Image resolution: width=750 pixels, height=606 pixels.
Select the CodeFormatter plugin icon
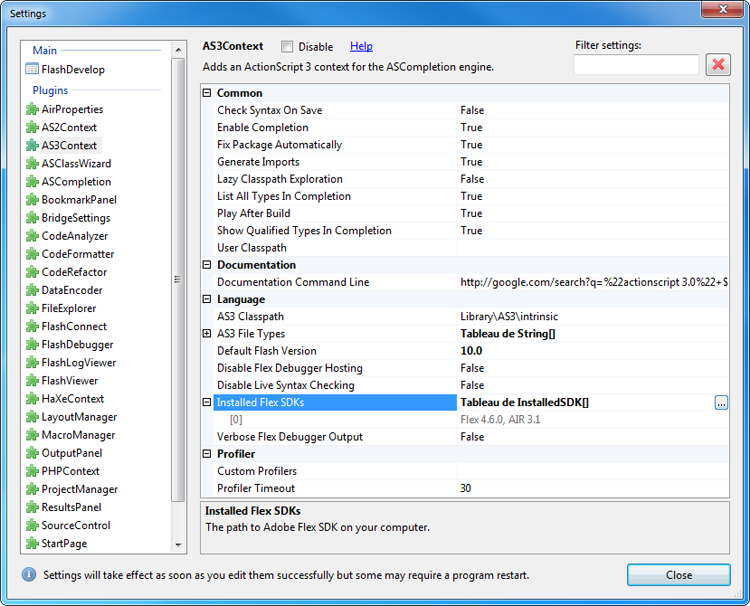pyautogui.click(x=32, y=254)
